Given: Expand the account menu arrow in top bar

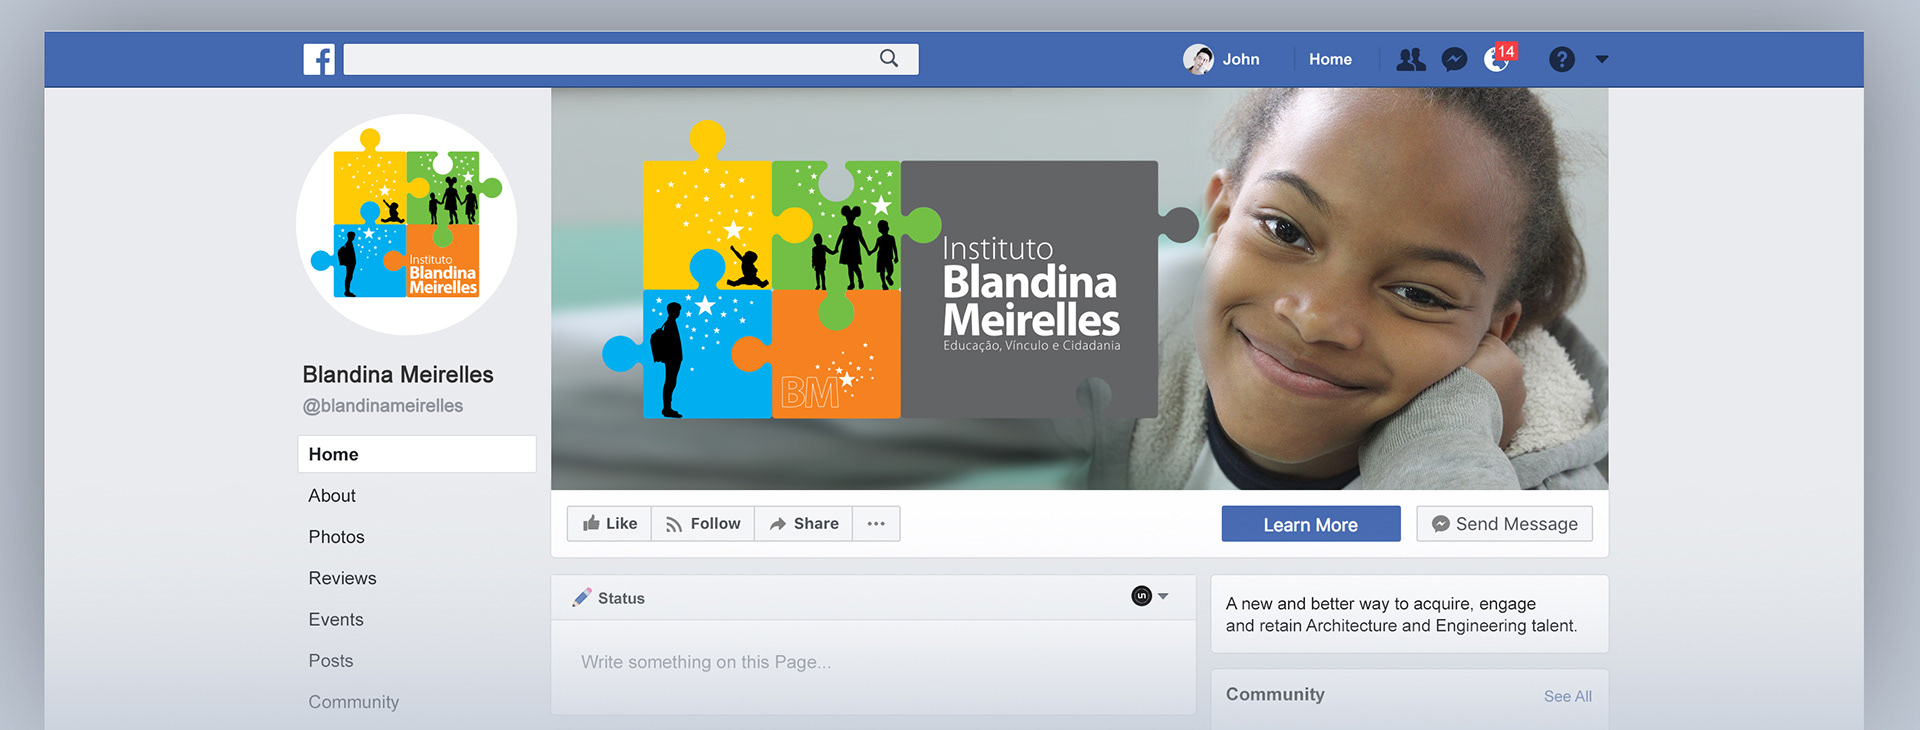Looking at the screenshot, I should [1602, 60].
